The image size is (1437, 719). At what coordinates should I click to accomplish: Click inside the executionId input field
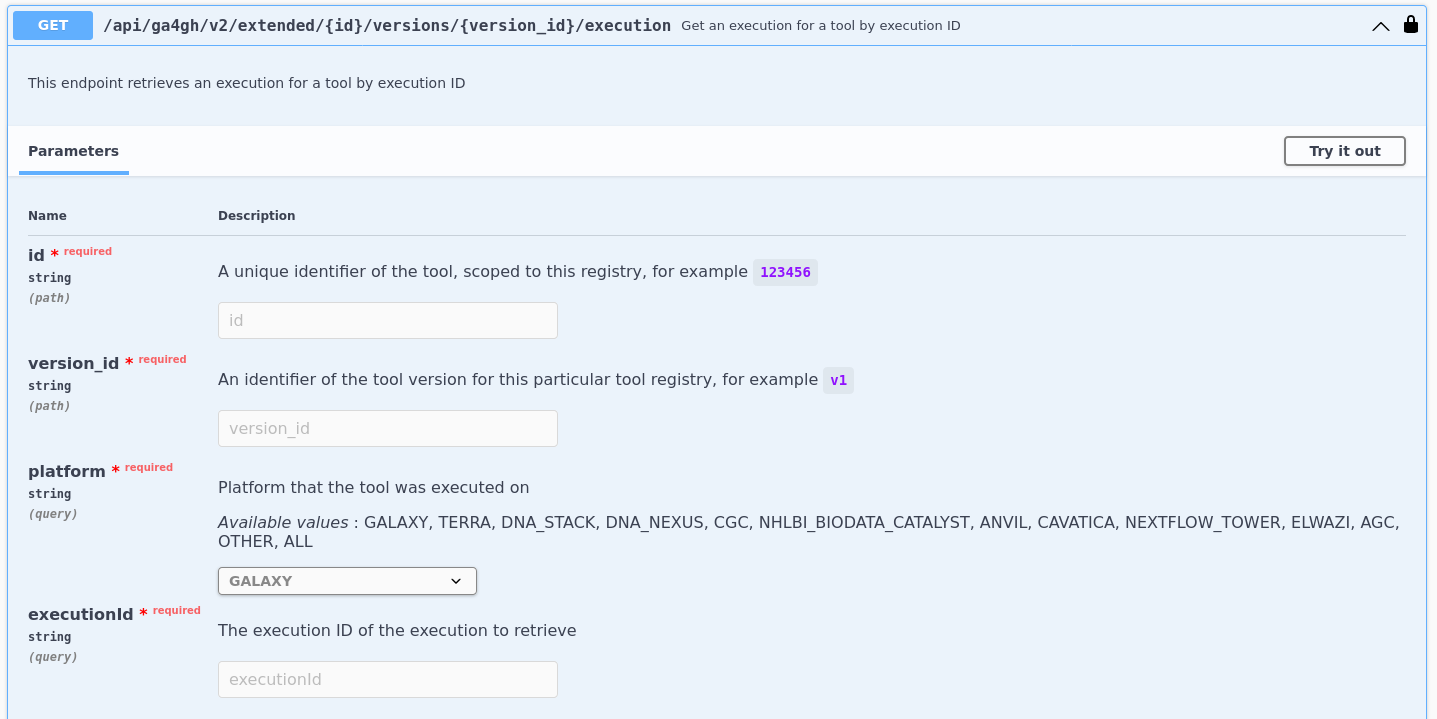coord(387,679)
